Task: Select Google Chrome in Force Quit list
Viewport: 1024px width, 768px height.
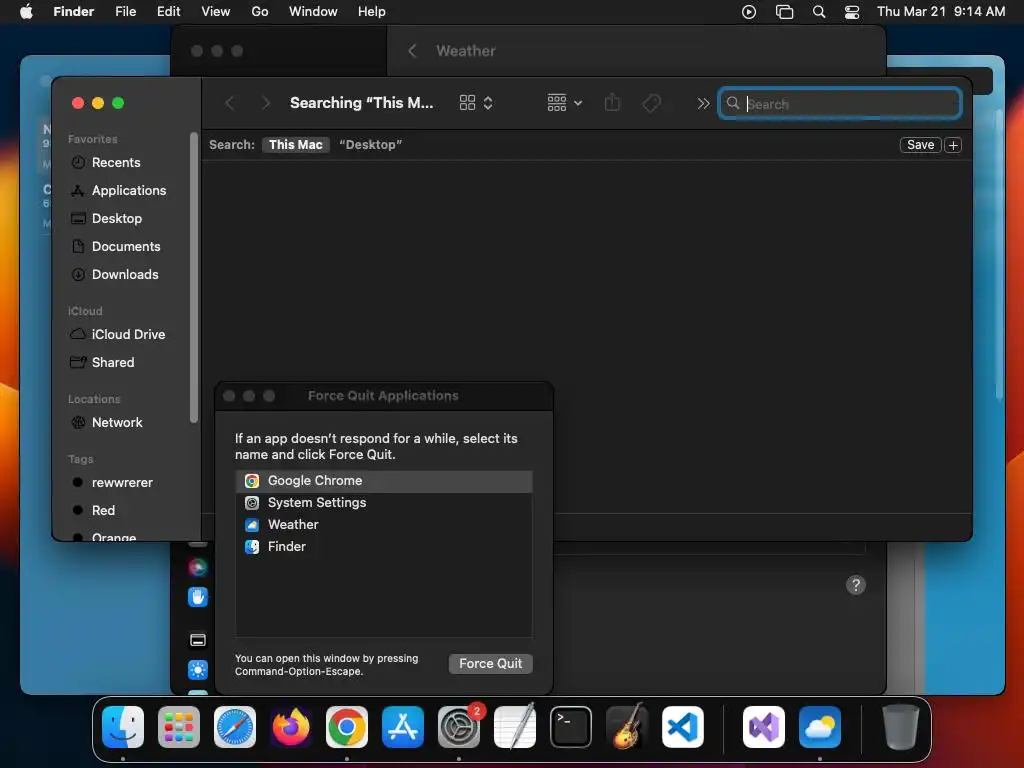Action: coord(383,481)
